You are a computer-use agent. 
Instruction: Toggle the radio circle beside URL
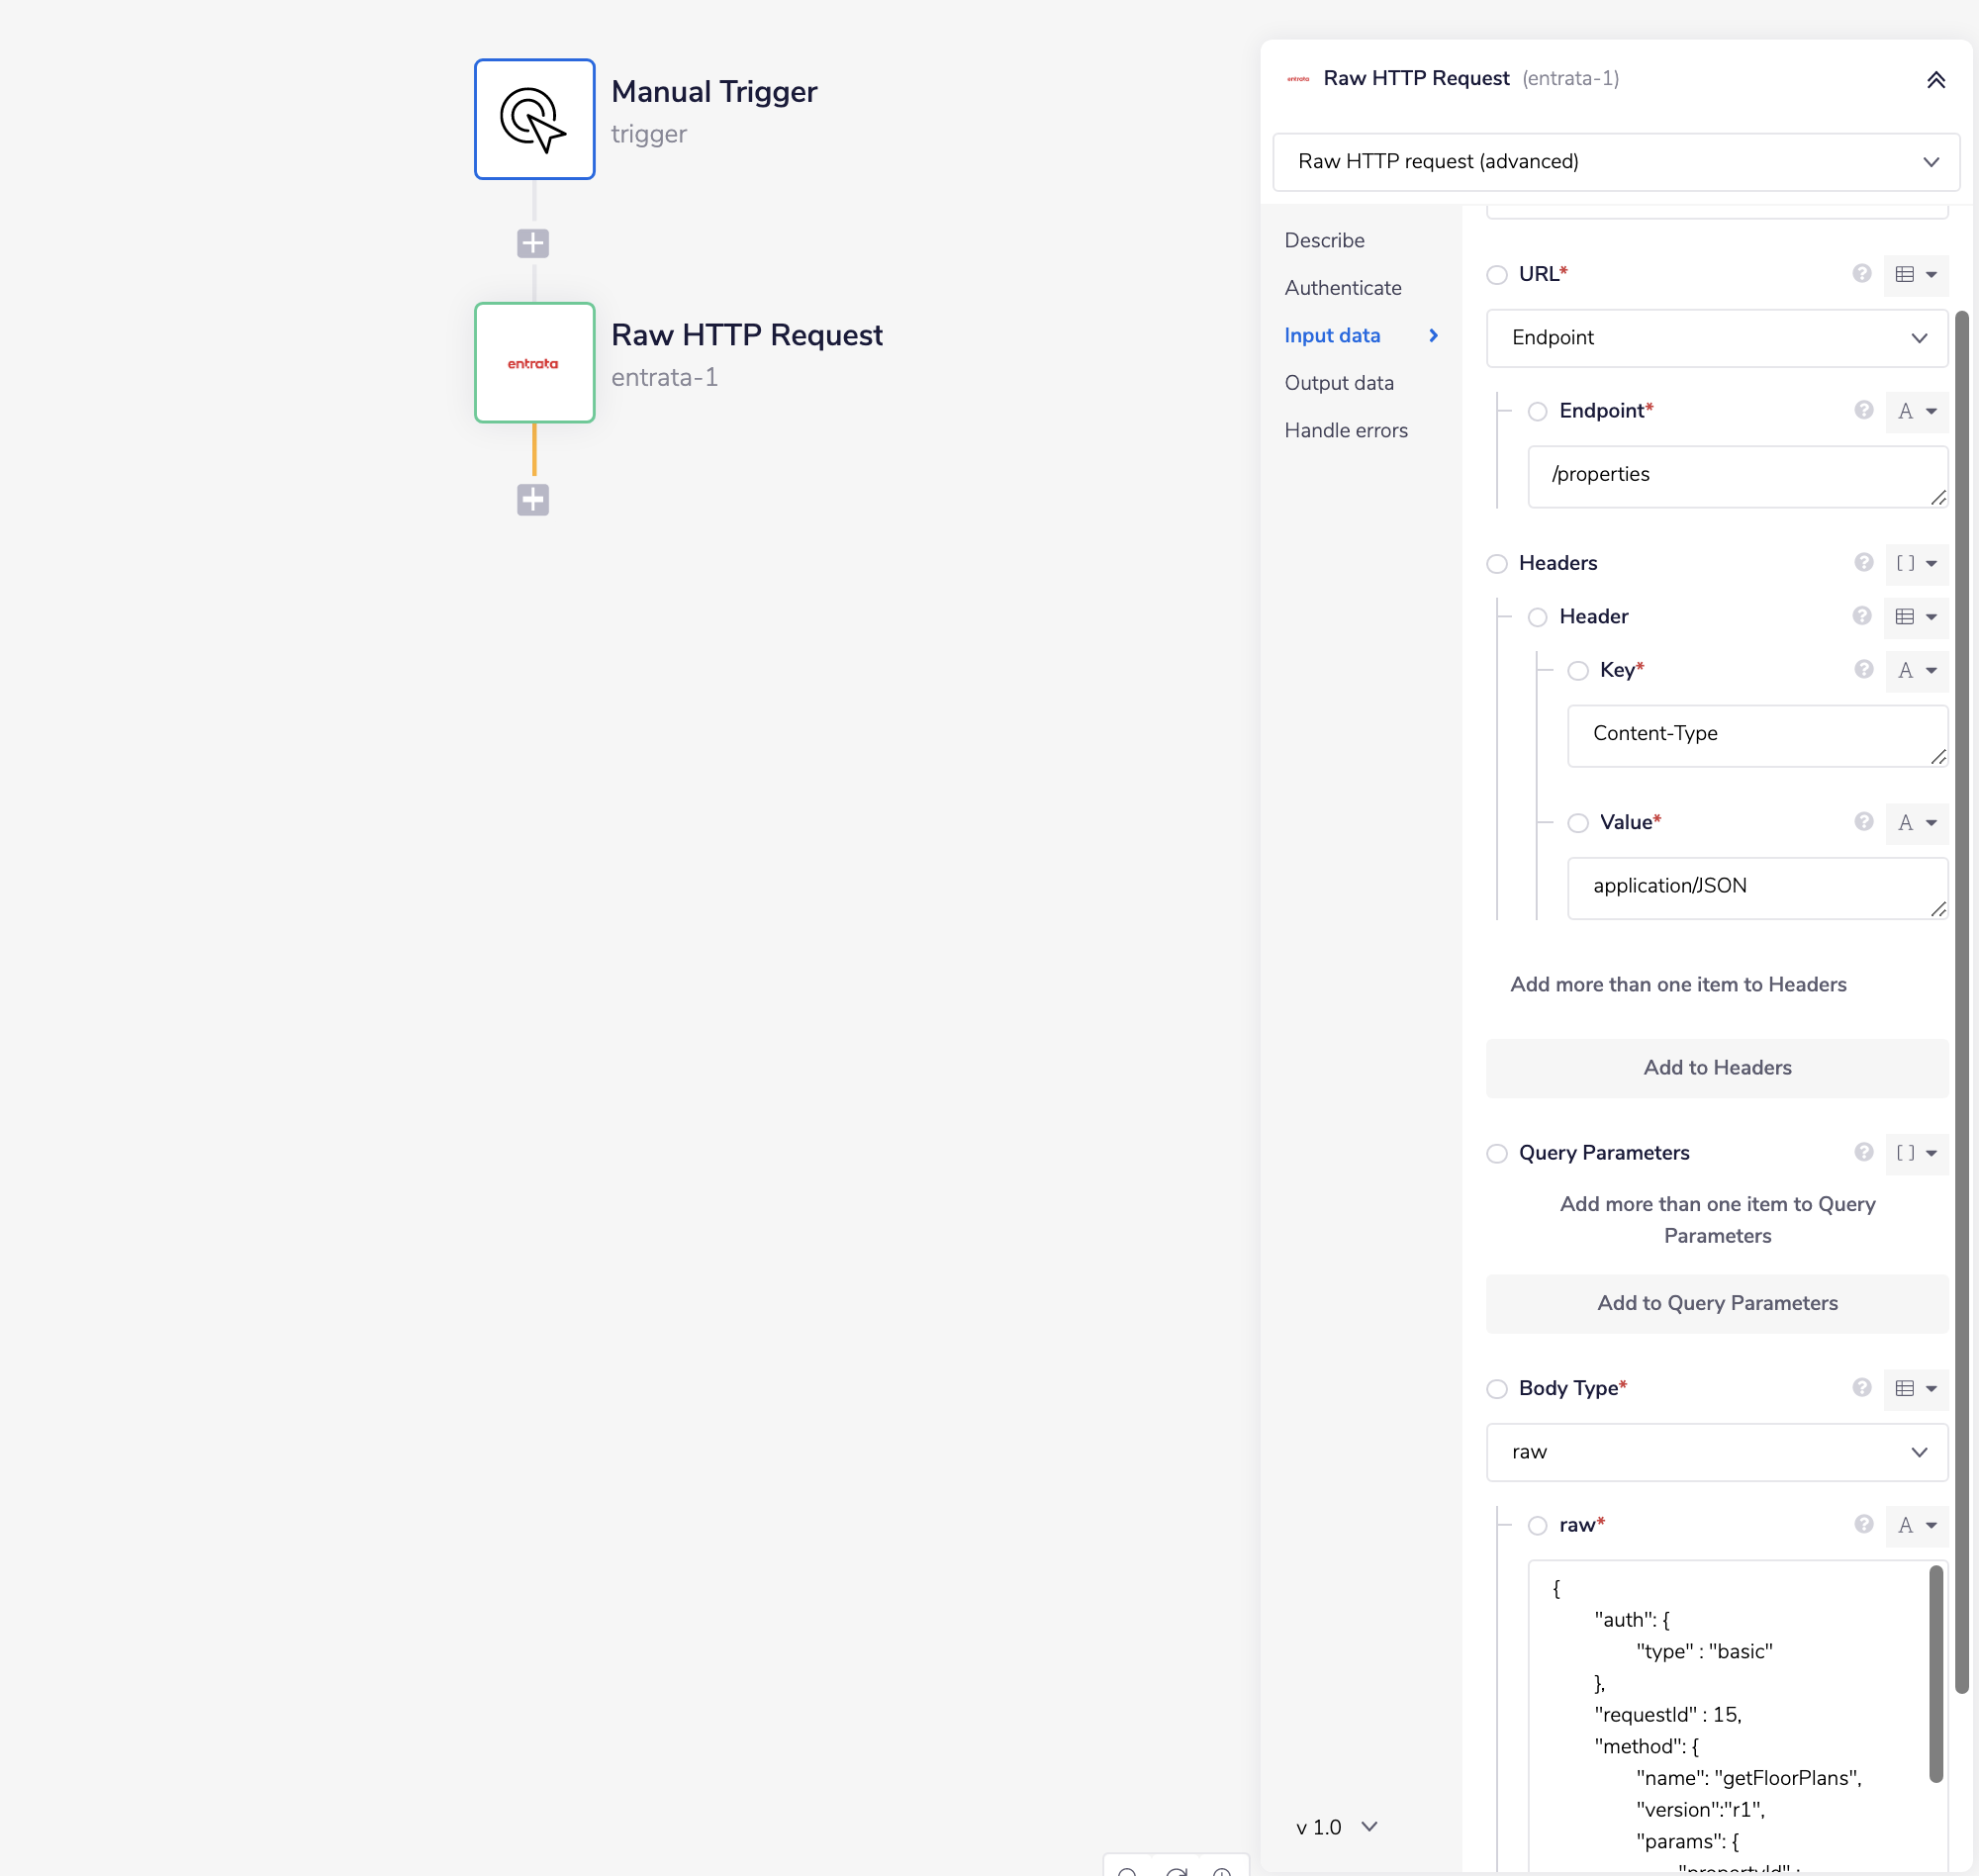click(1496, 275)
